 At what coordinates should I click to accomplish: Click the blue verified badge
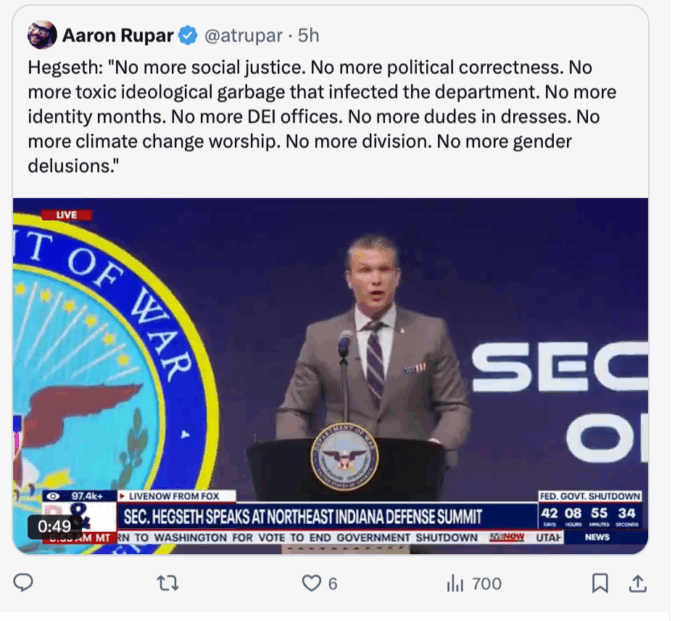pos(187,36)
